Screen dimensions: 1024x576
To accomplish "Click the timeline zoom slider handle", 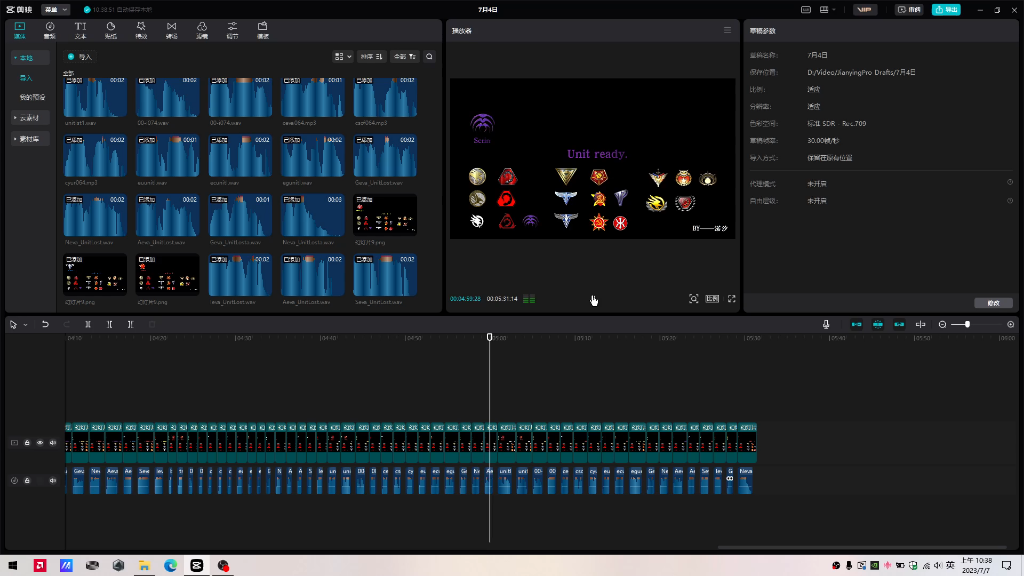I will click(x=967, y=324).
